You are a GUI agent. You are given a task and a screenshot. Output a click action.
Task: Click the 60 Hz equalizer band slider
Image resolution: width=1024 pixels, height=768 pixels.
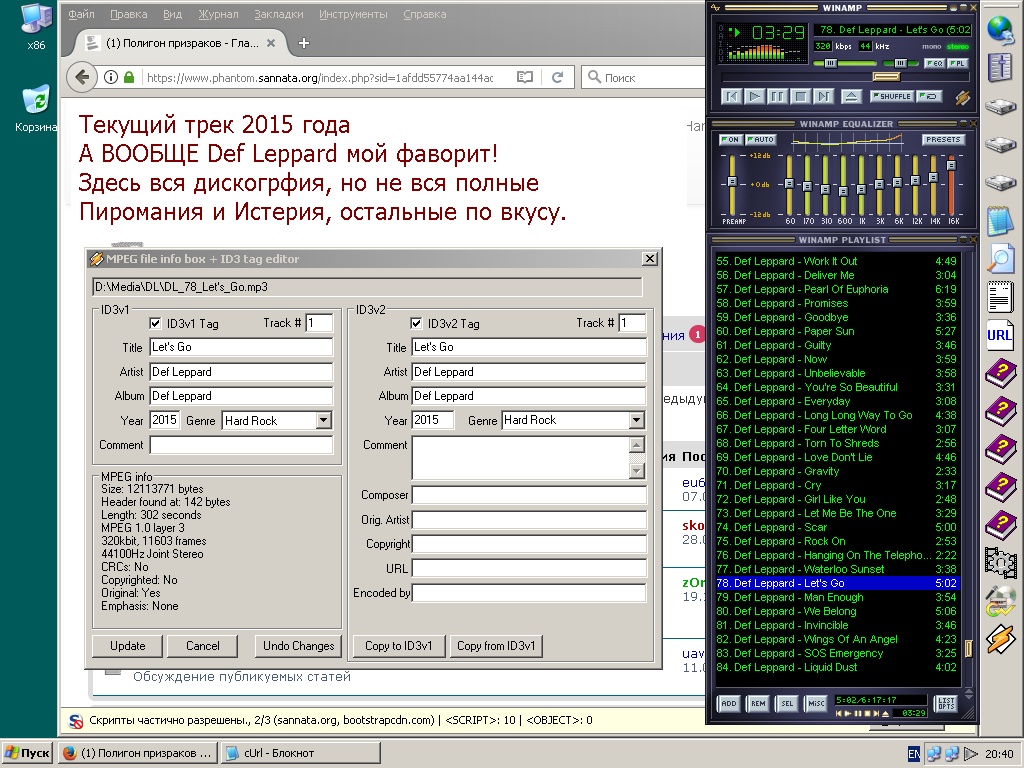pos(789,185)
